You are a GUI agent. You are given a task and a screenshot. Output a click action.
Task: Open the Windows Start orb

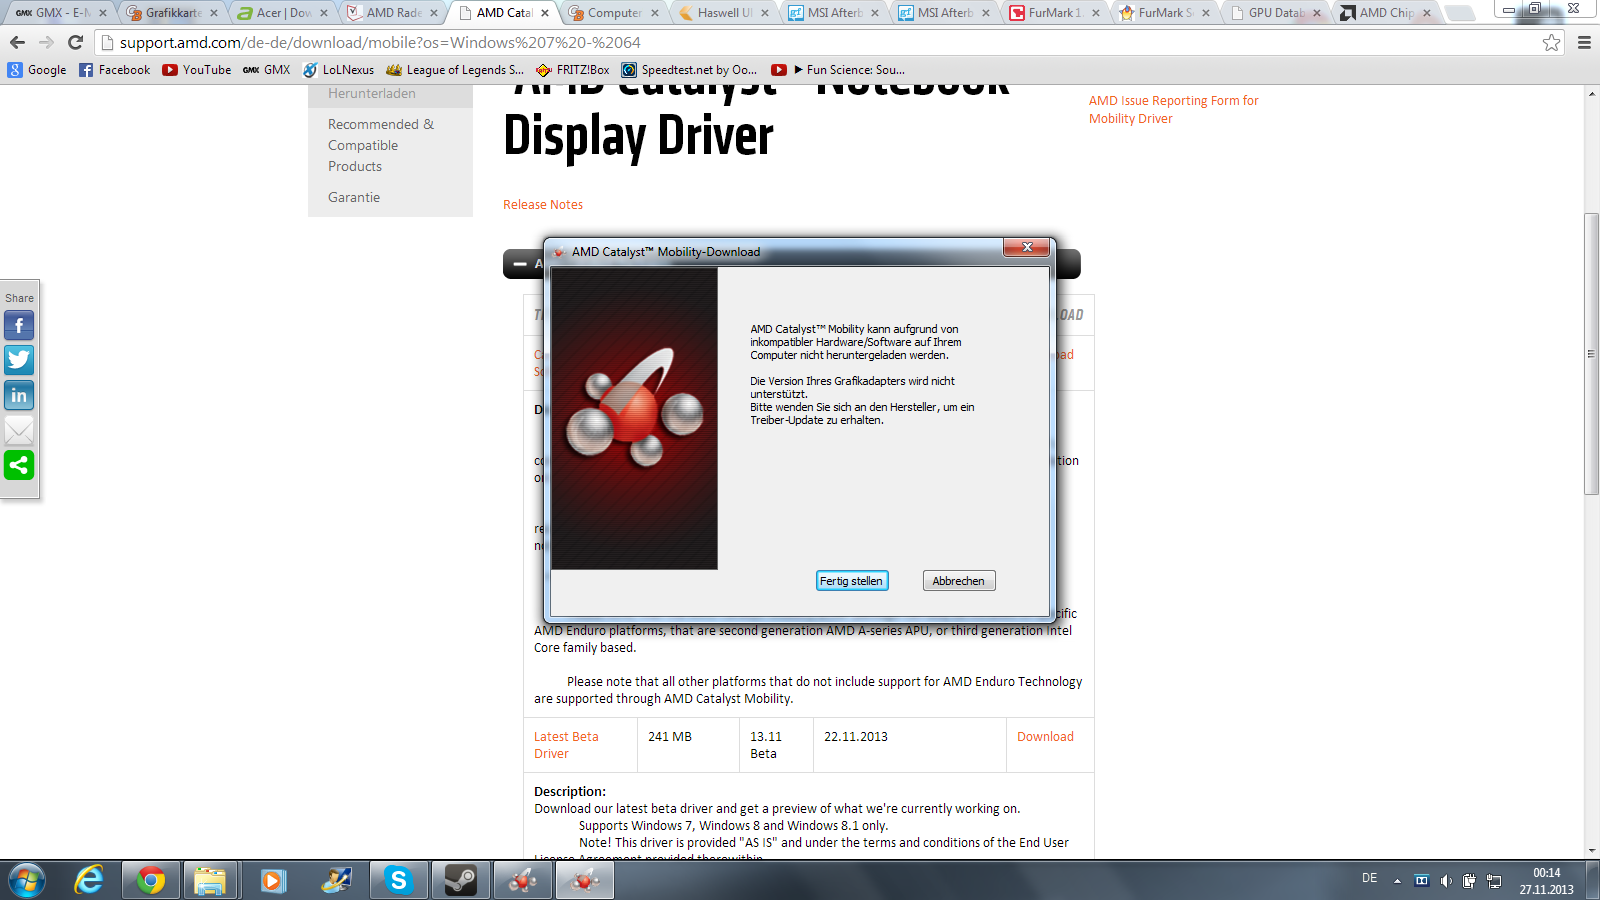coord(26,880)
